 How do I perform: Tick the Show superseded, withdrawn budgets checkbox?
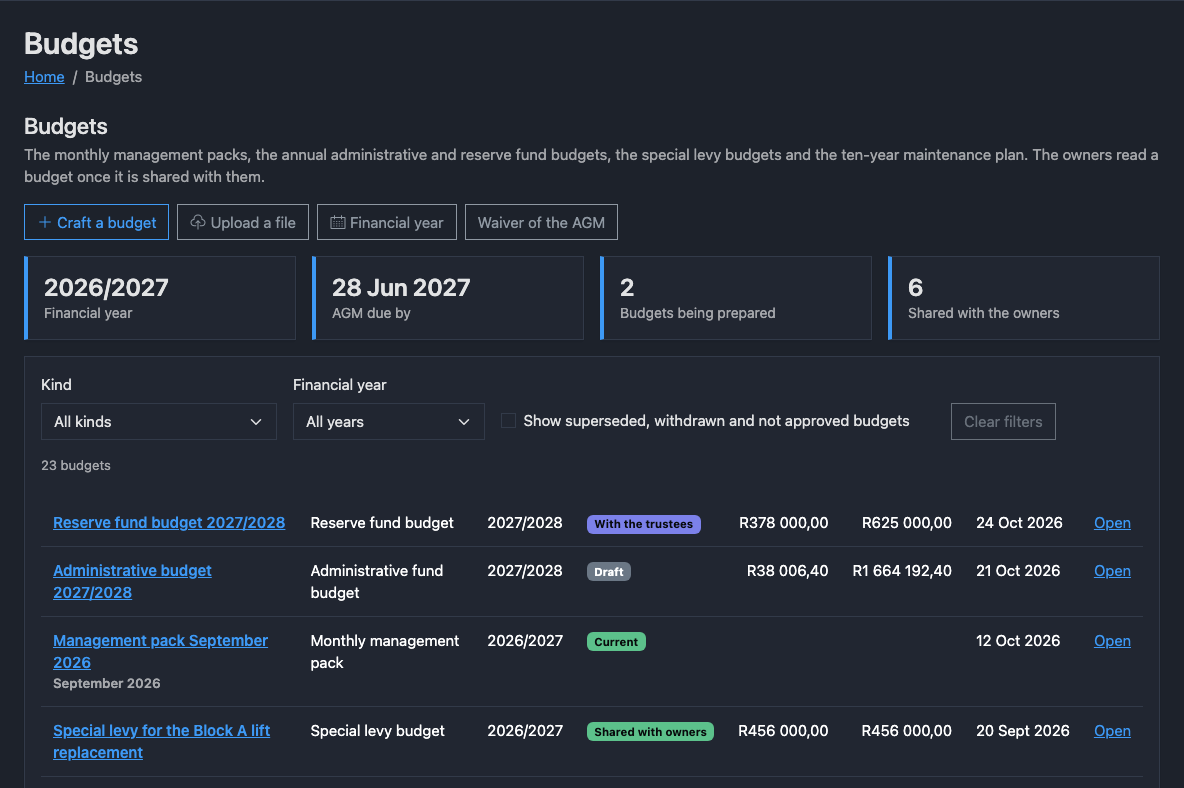pos(508,420)
